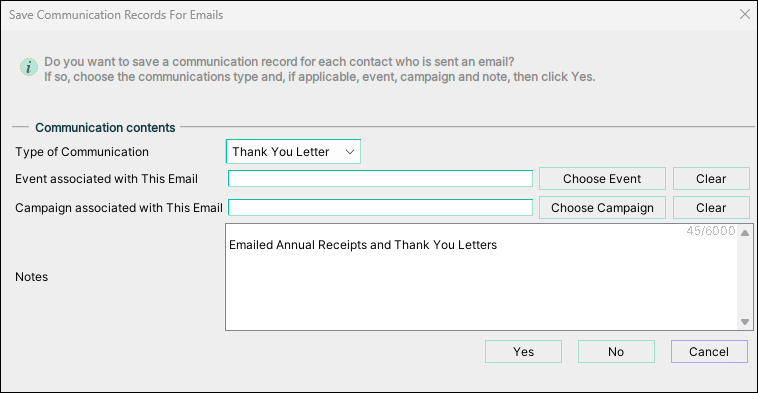Viewport: 758px width, 393px height.
Task: Click the dialog title bar text
Action: 116,15
